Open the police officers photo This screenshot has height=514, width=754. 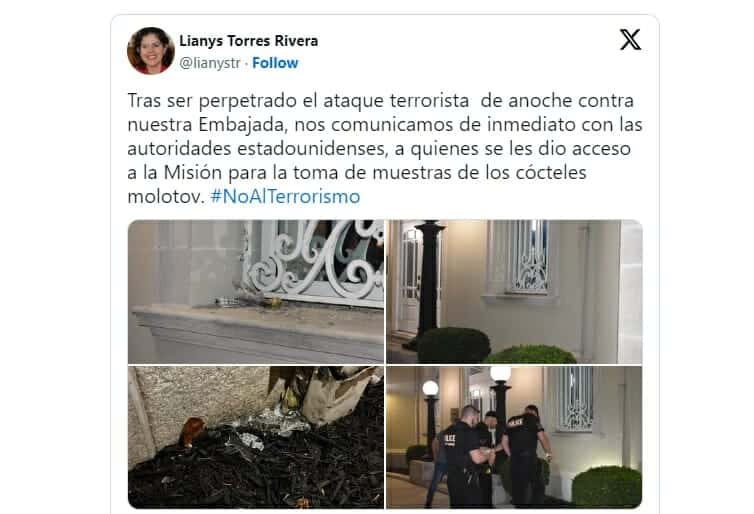[514, 437]
